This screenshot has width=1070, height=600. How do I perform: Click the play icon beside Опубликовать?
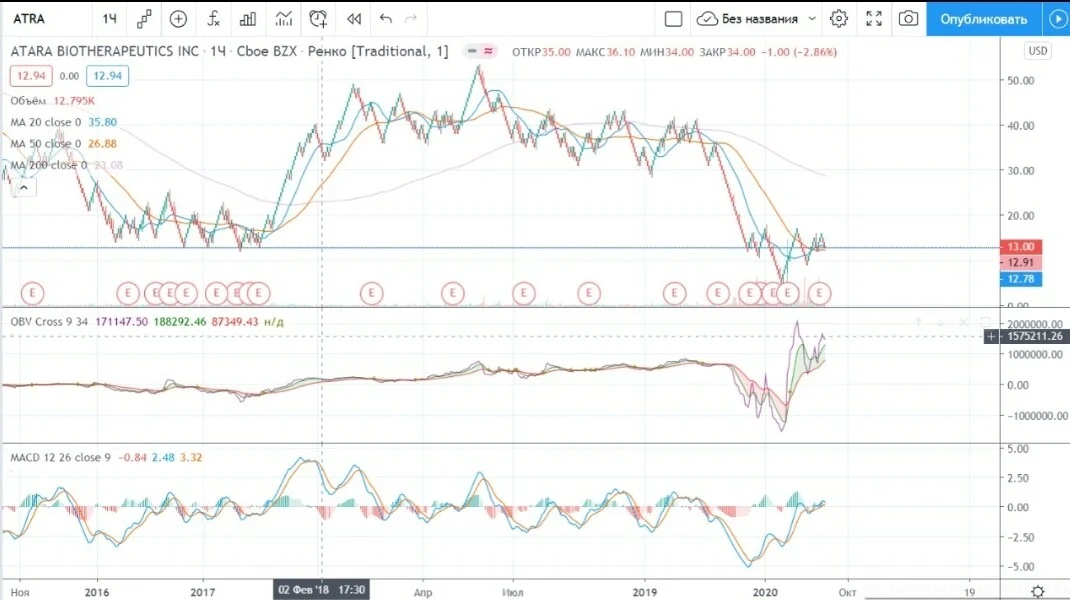tap(1057, 19)
